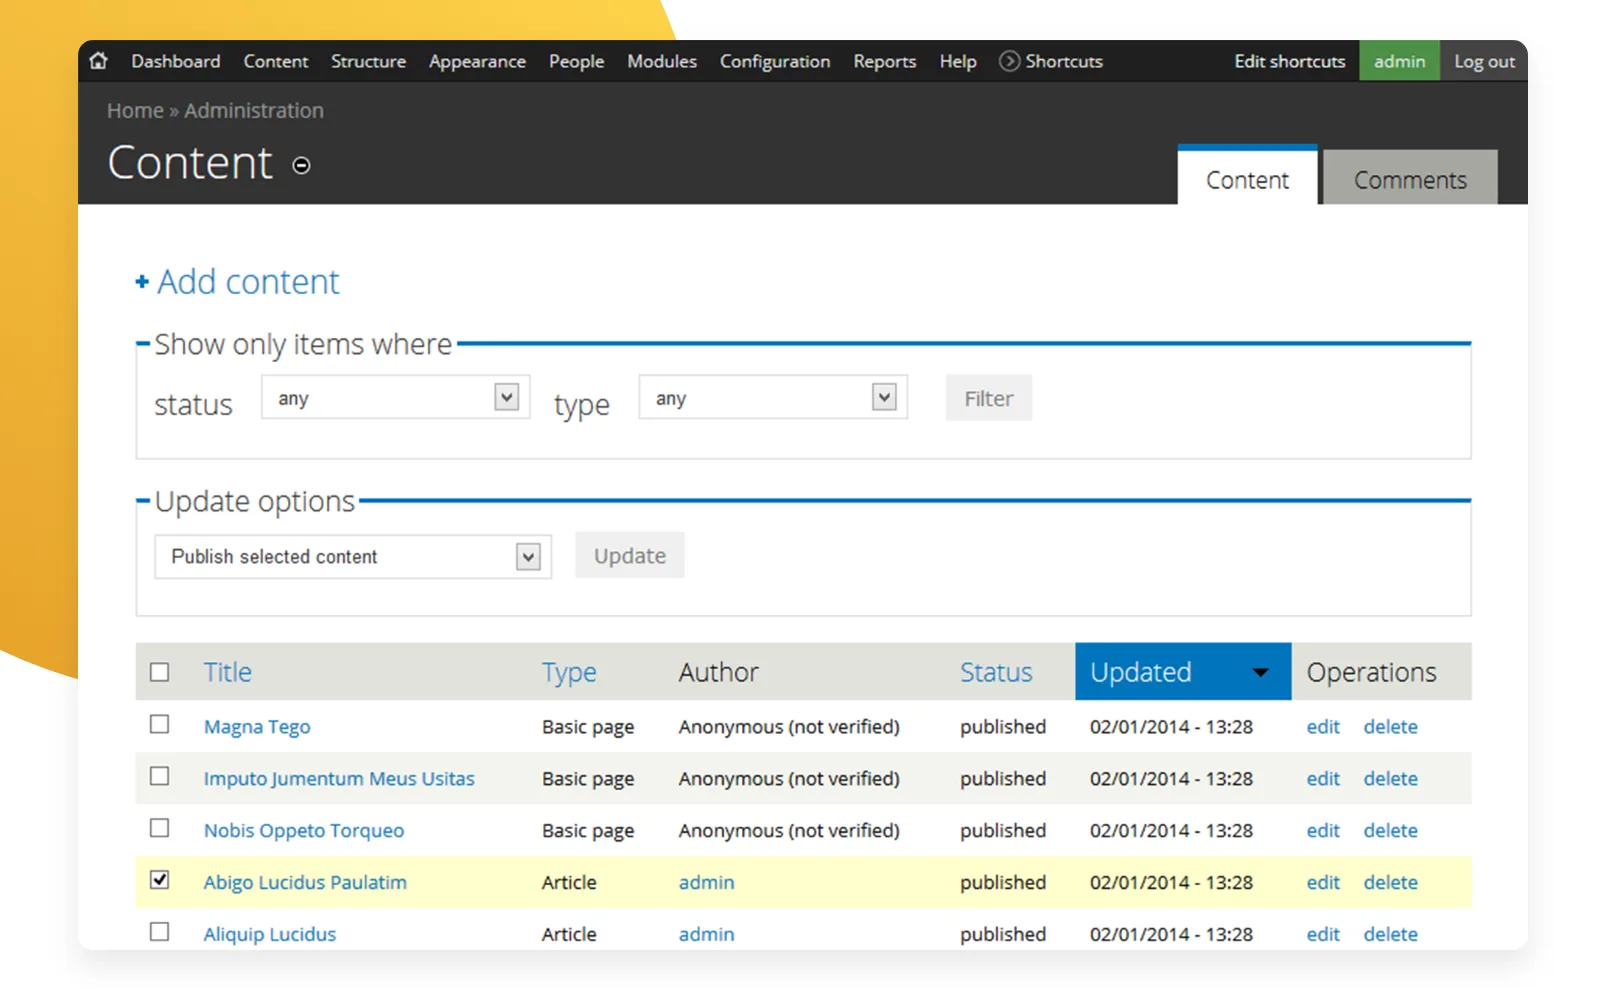Edit Nobis Oppeto Torqueo
This screenshot has height=990, width=1605.
[x=1323, y=831]
